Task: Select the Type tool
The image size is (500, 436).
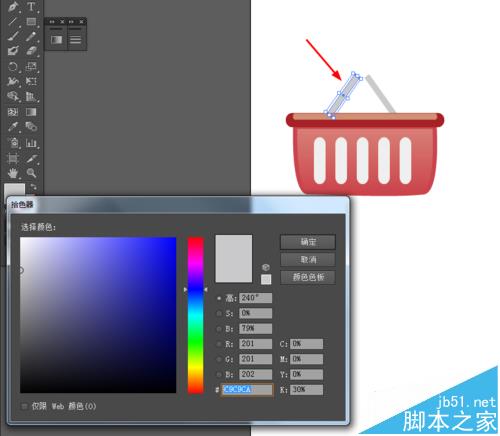Action: point(31,6)
